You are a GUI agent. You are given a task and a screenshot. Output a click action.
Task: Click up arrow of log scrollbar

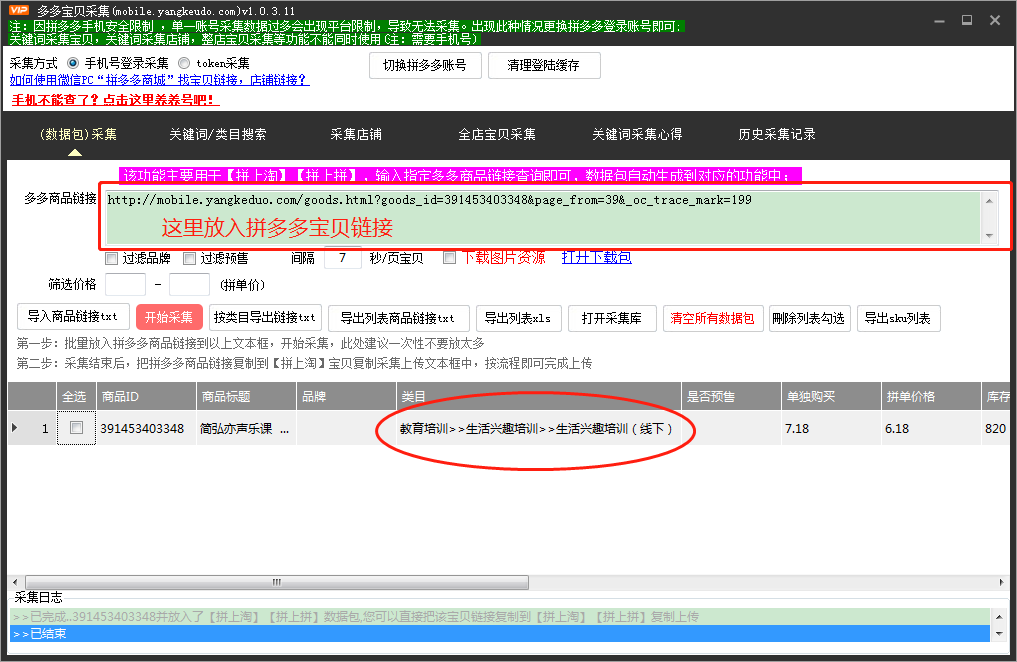point(999,617)
